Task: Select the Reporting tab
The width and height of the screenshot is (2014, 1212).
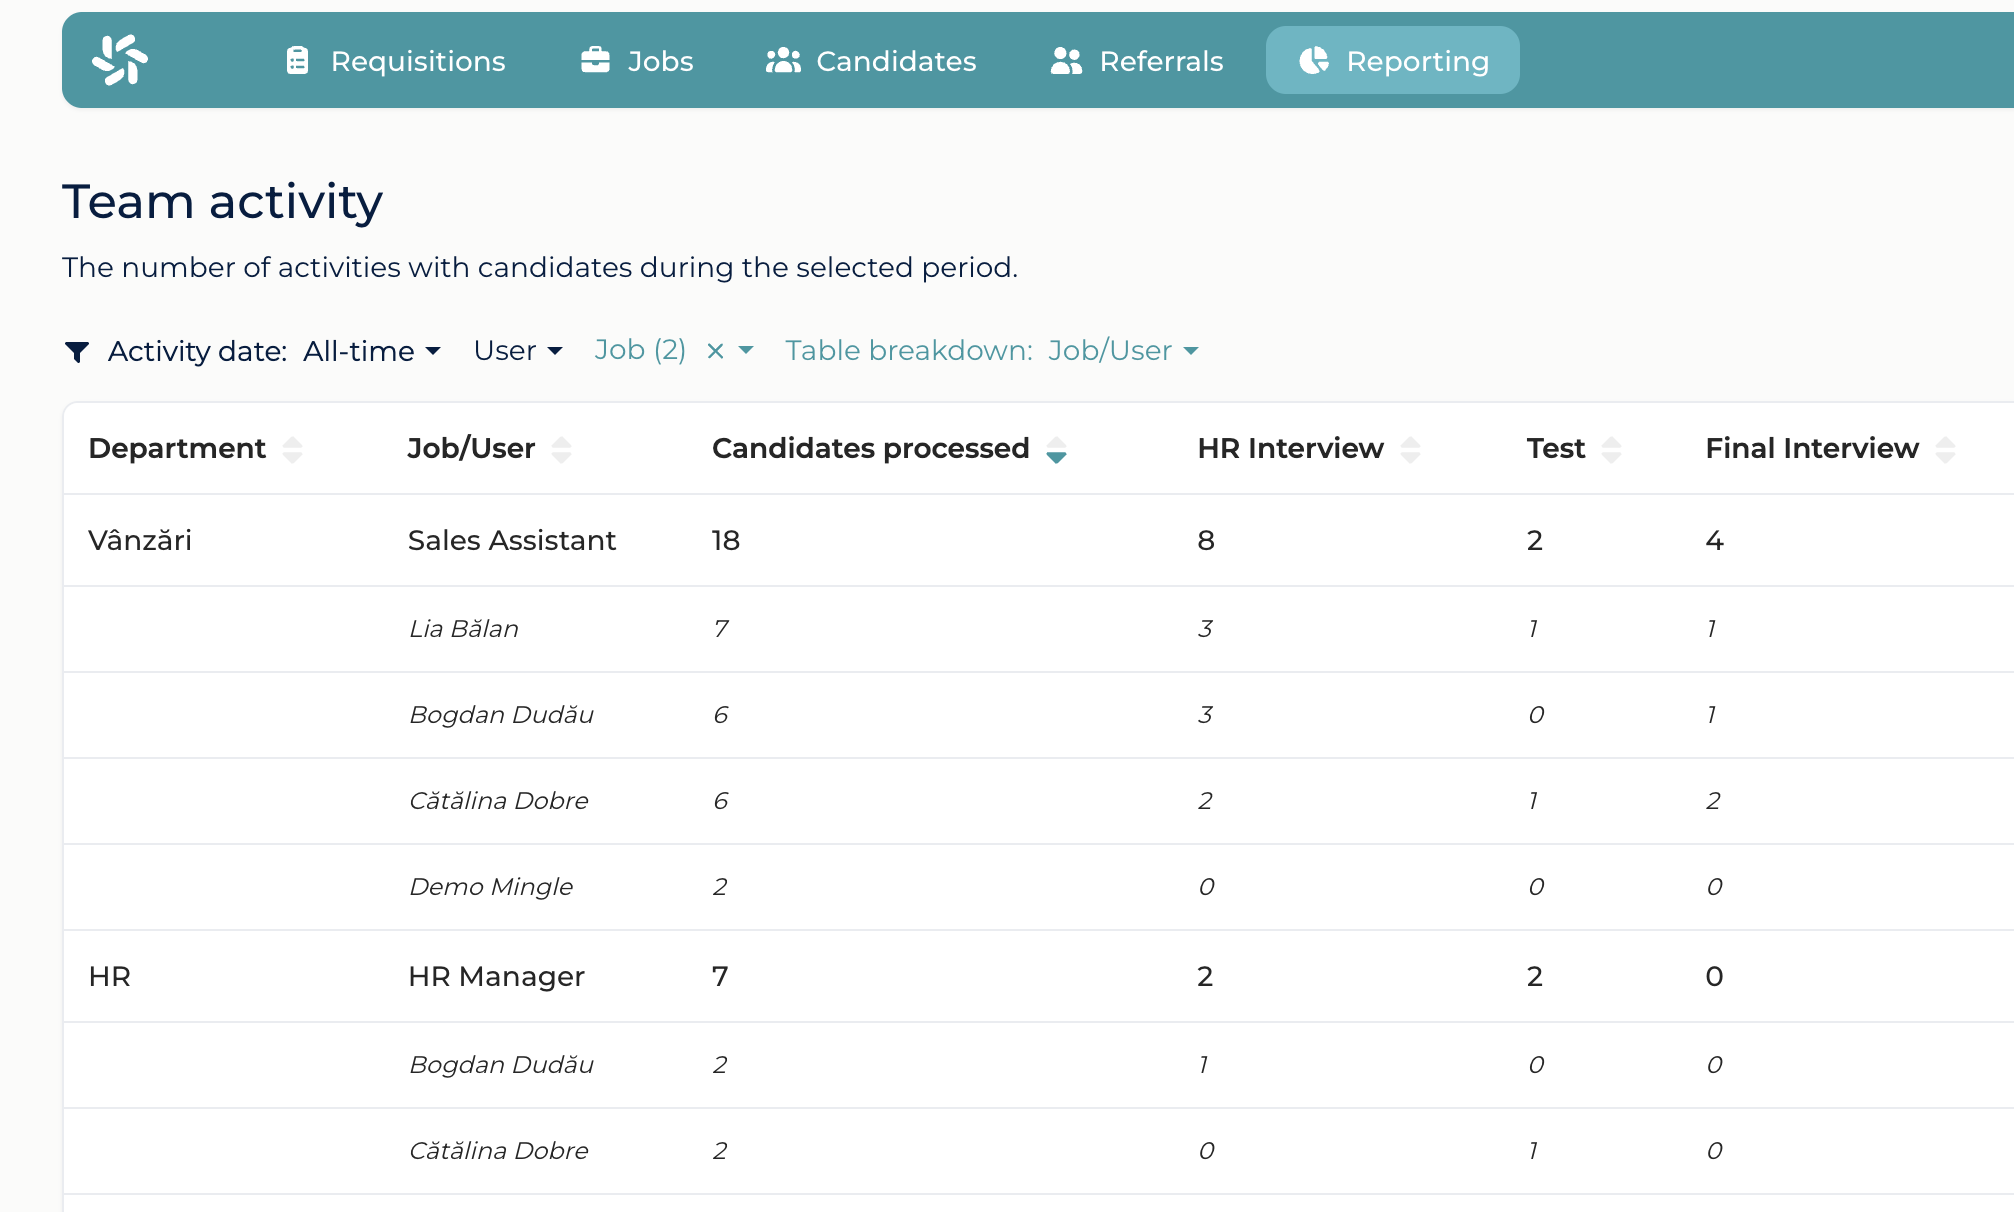Action: (1393, 61)
